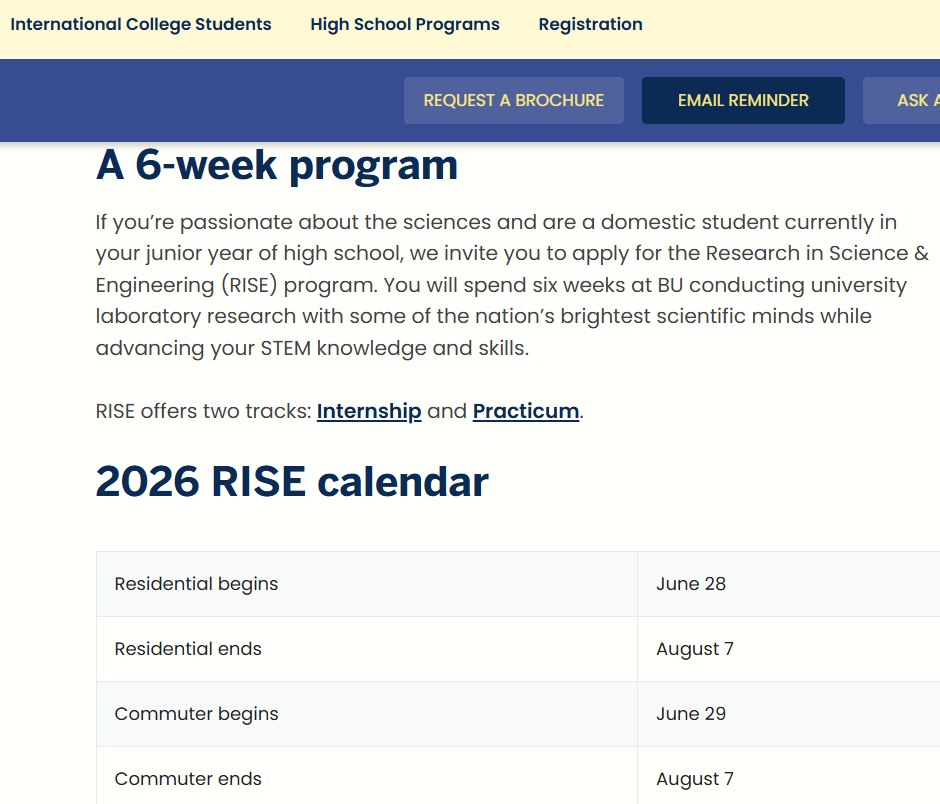Open International College Students menu item
Screen dimensions: 940x804
coord(141,24)
